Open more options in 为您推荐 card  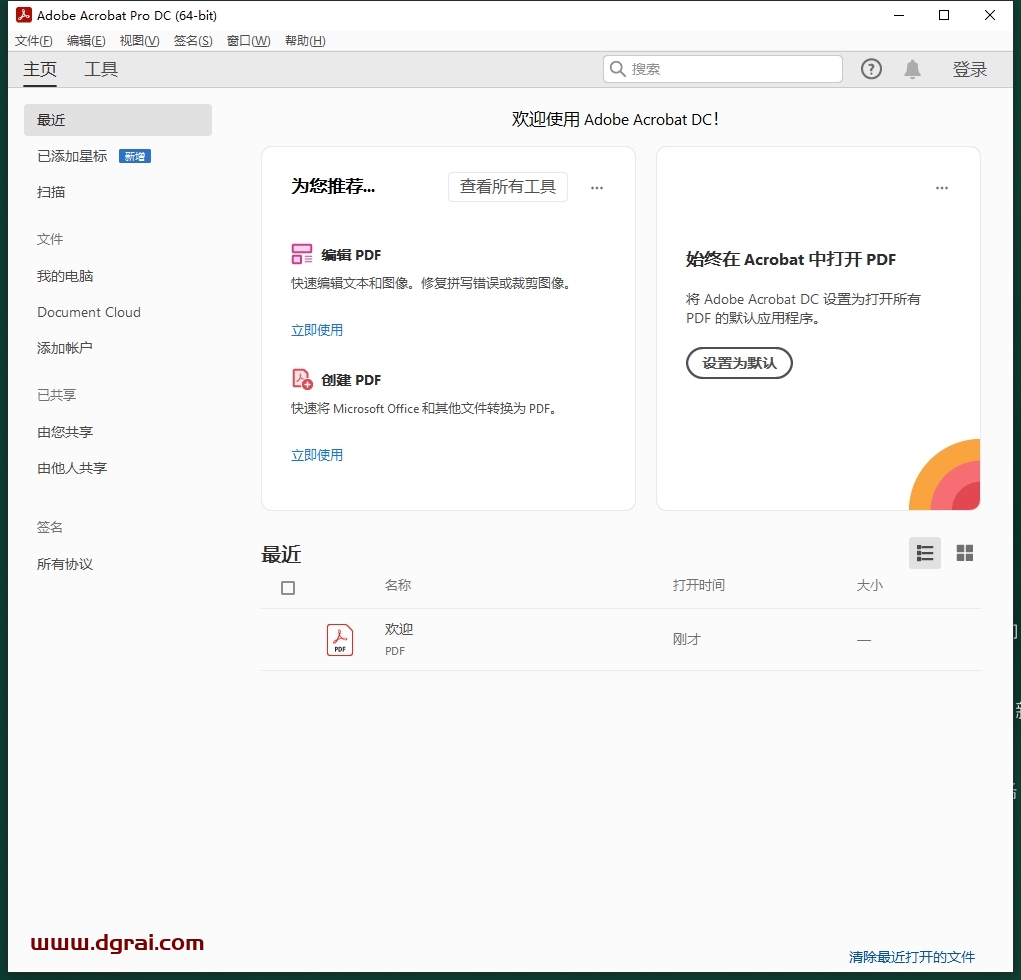pyautogui.click(x=596, y=188)
